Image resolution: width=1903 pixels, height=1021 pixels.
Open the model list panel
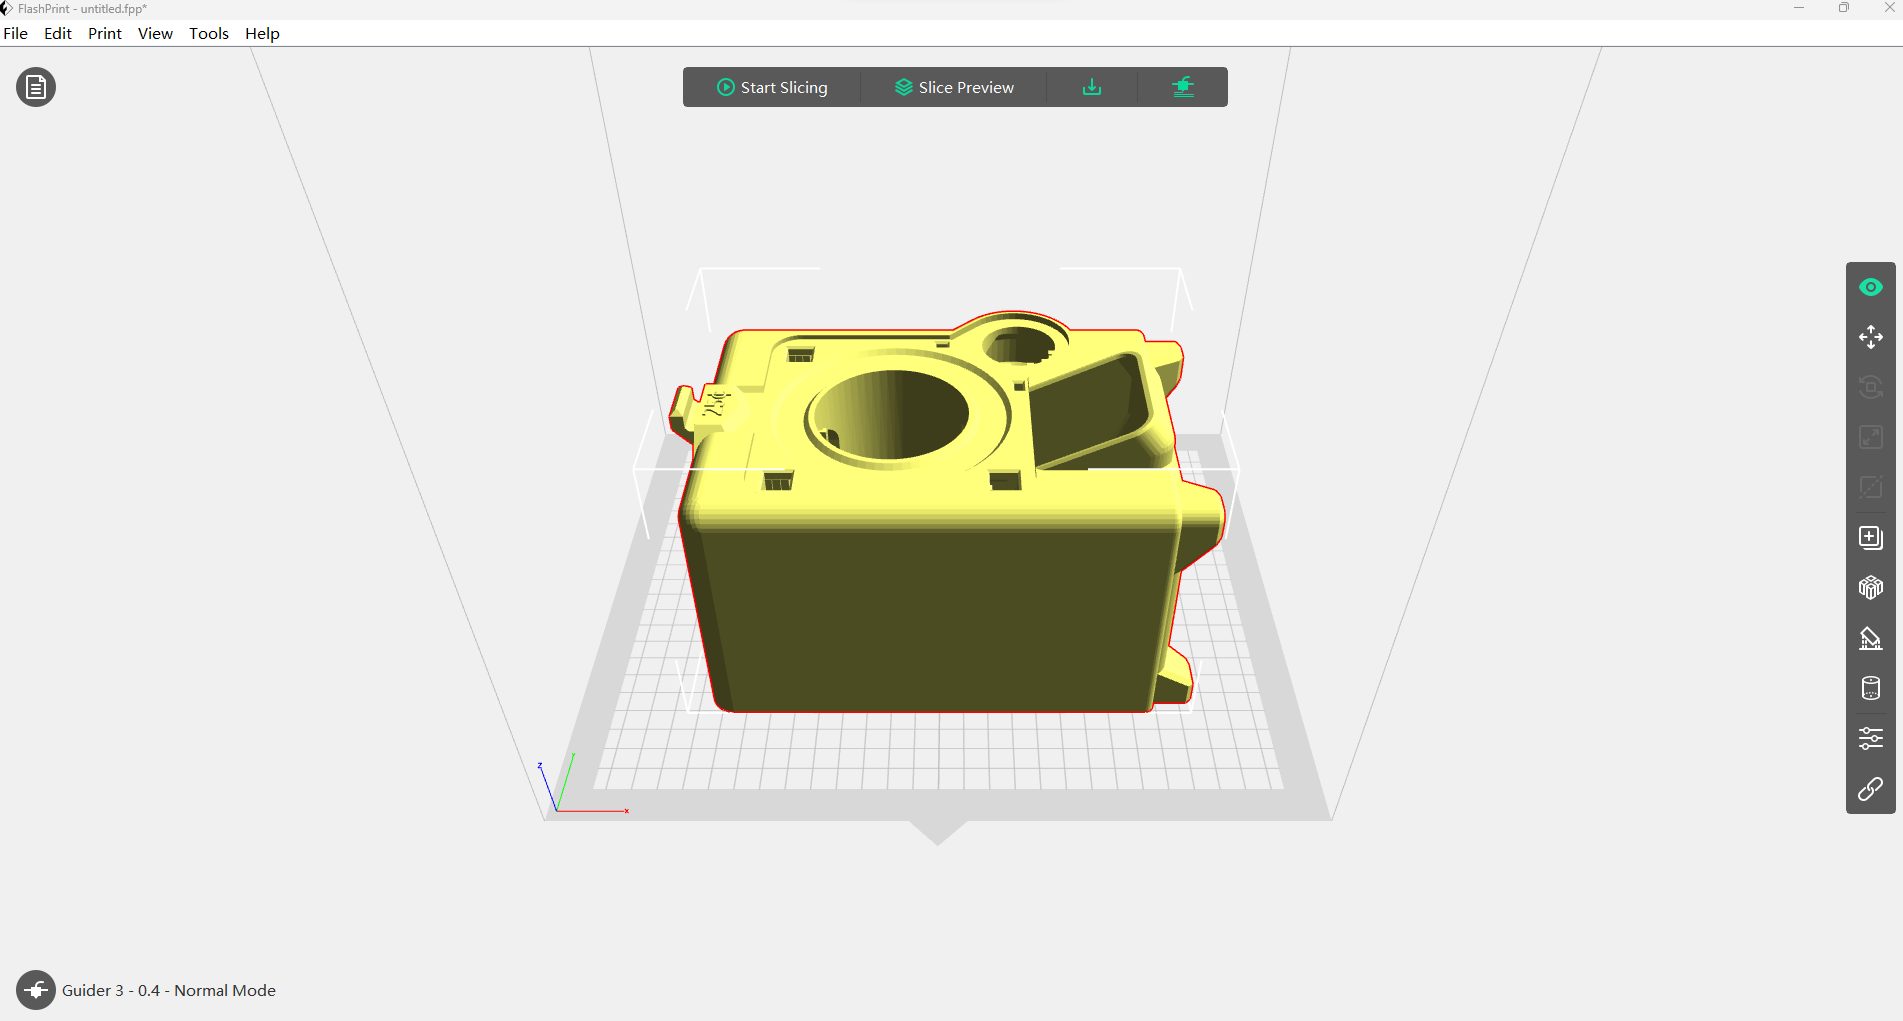click(x=35, y=87)
